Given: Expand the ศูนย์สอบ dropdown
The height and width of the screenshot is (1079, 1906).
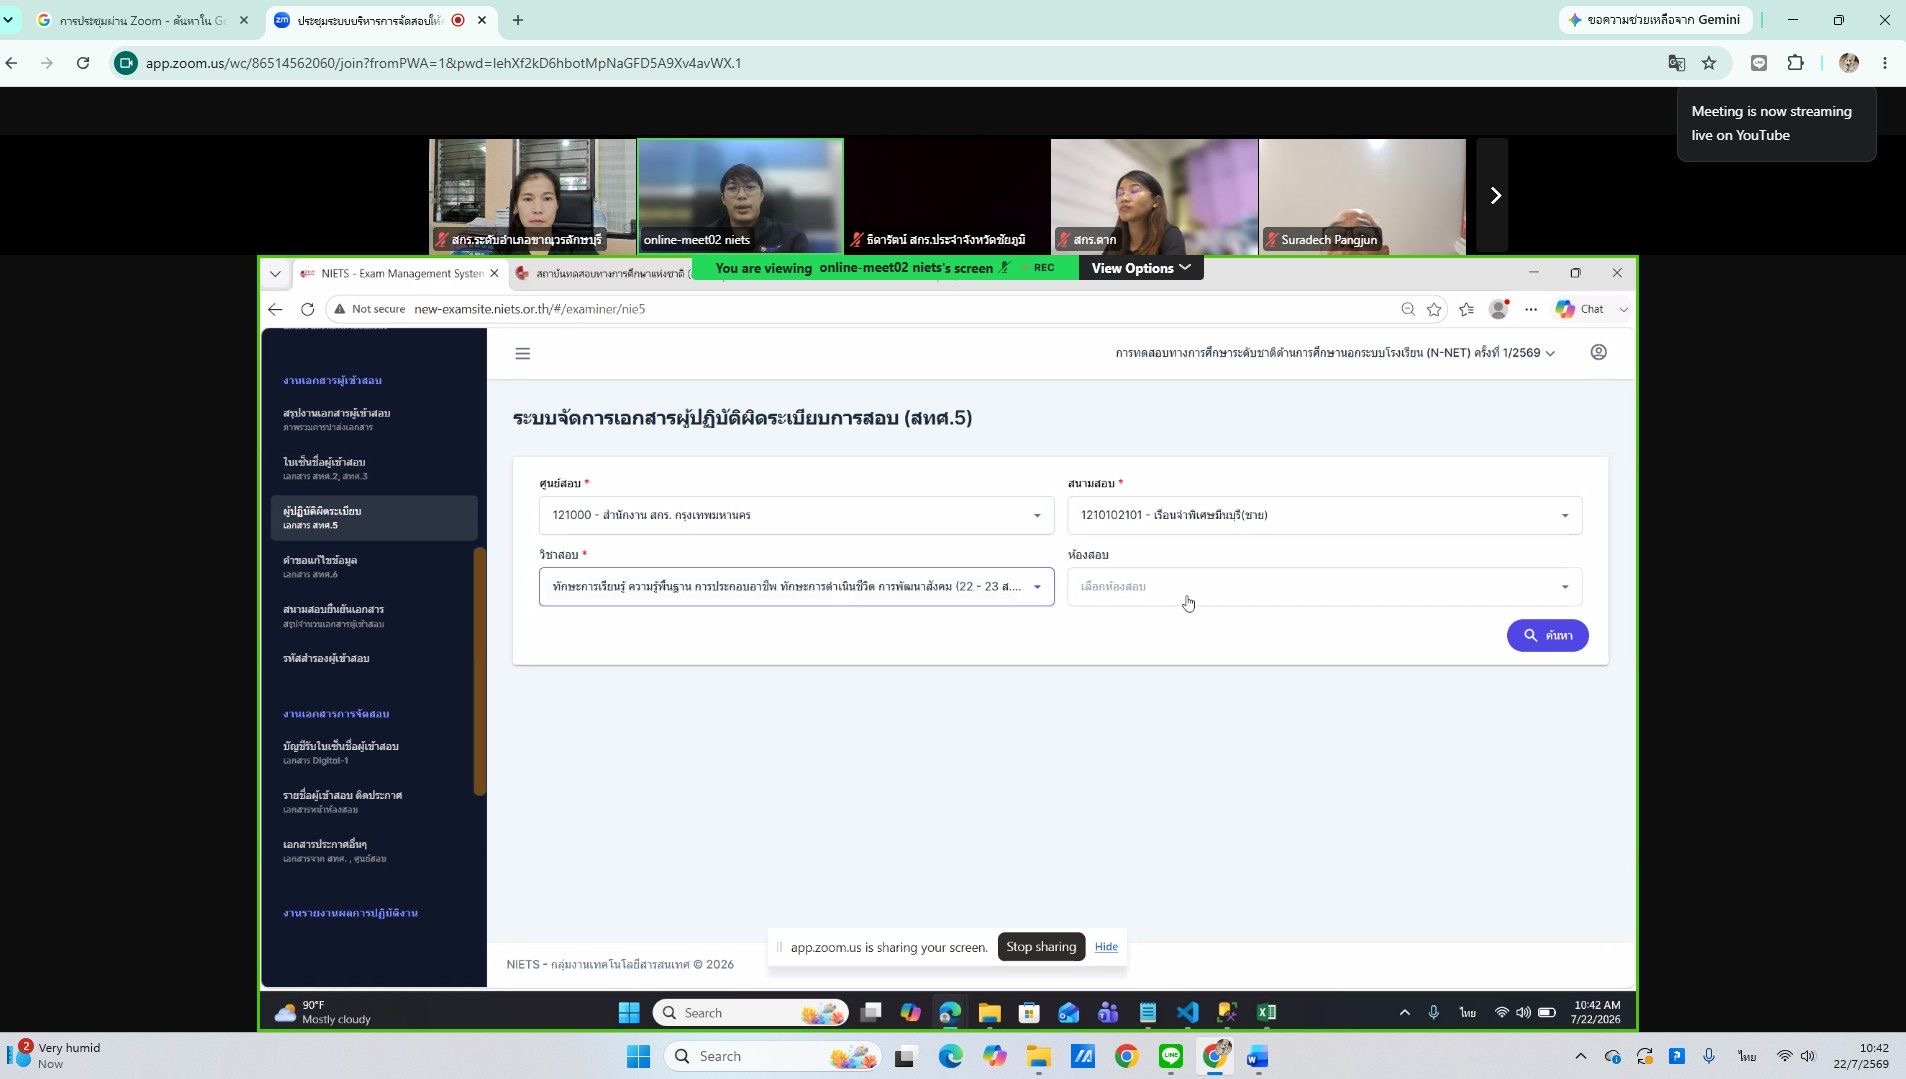Looking at the screenshot, I should pyautogui.click(x=796, y=516).
